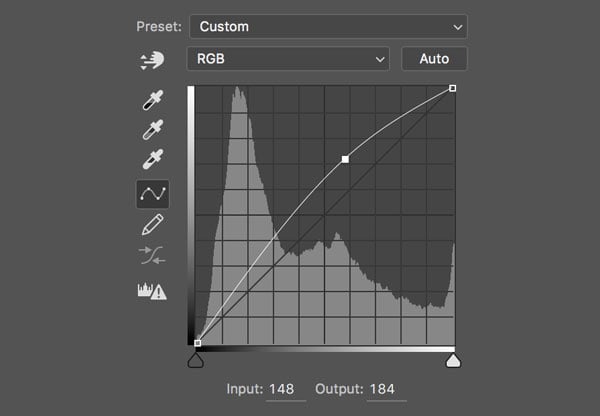
Task: Click the smooth curve values icon
Action: point(153,256)
